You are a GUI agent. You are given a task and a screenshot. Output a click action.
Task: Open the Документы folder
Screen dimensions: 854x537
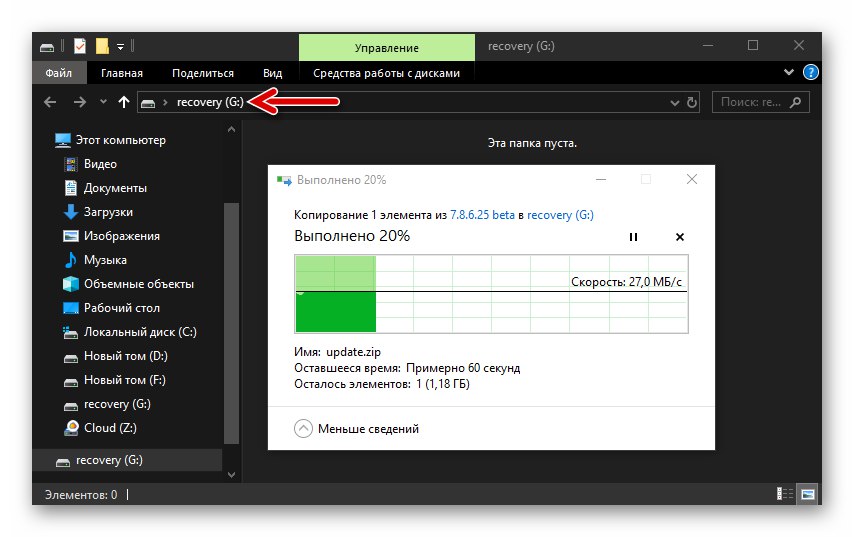click(115, 188)
